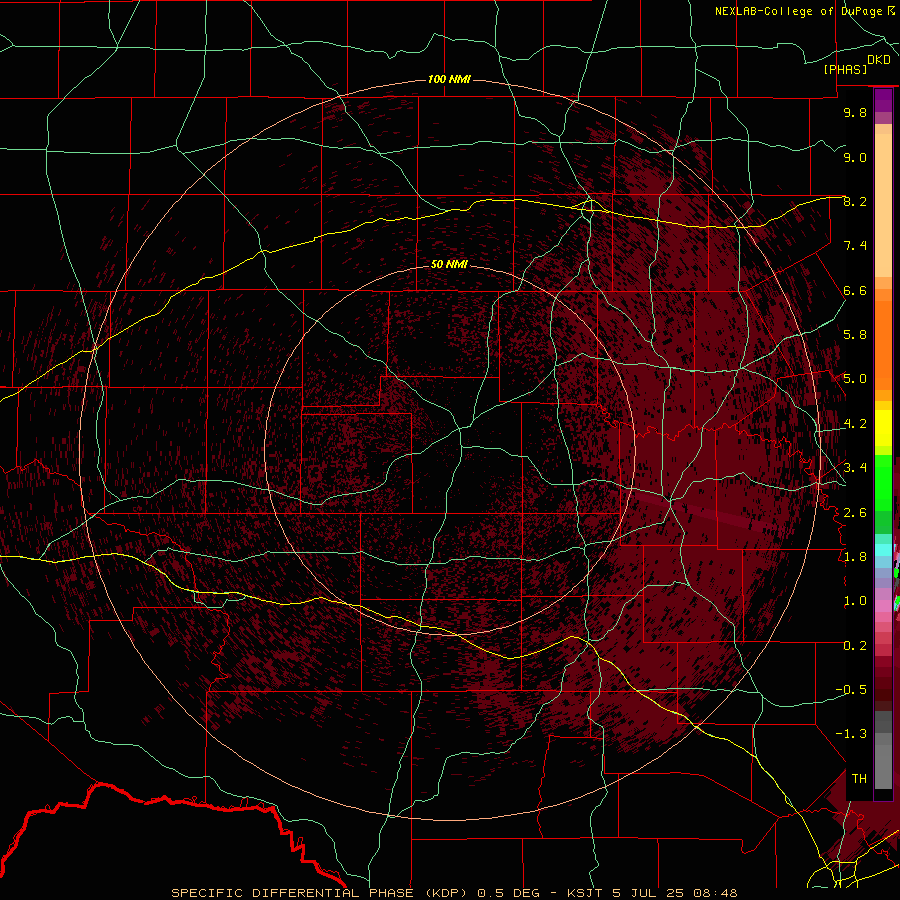
Task: Click the 4.2 scale value
Action: click(x=855, y=424)
